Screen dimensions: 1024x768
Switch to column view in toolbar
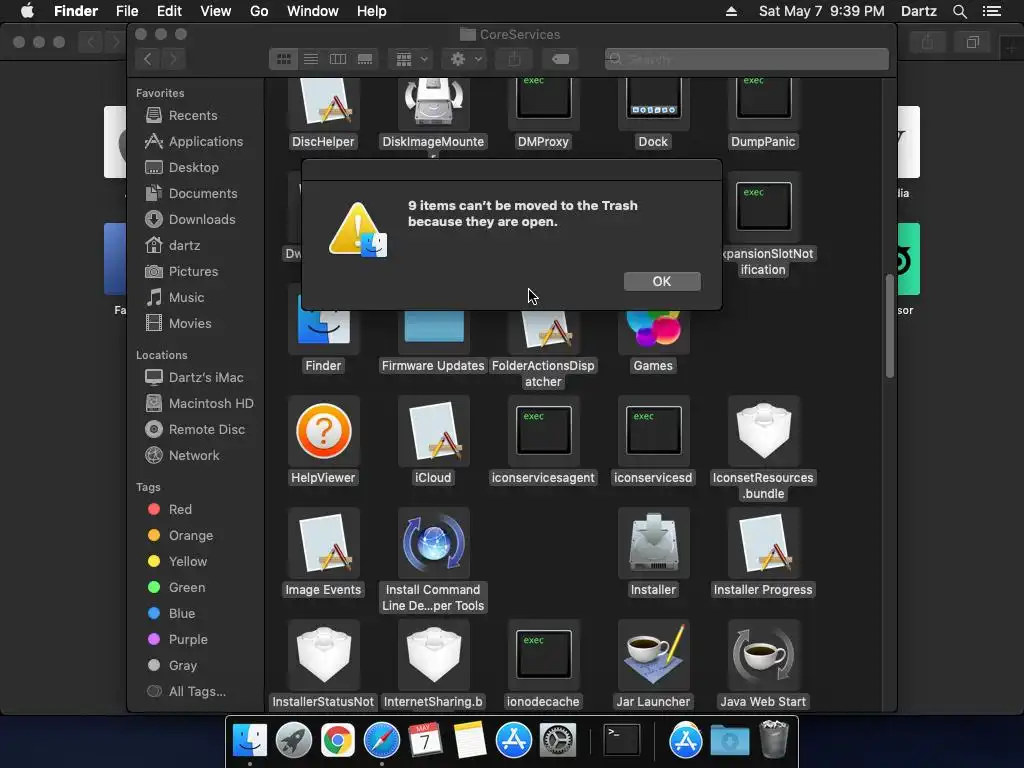tap(338, 59)
